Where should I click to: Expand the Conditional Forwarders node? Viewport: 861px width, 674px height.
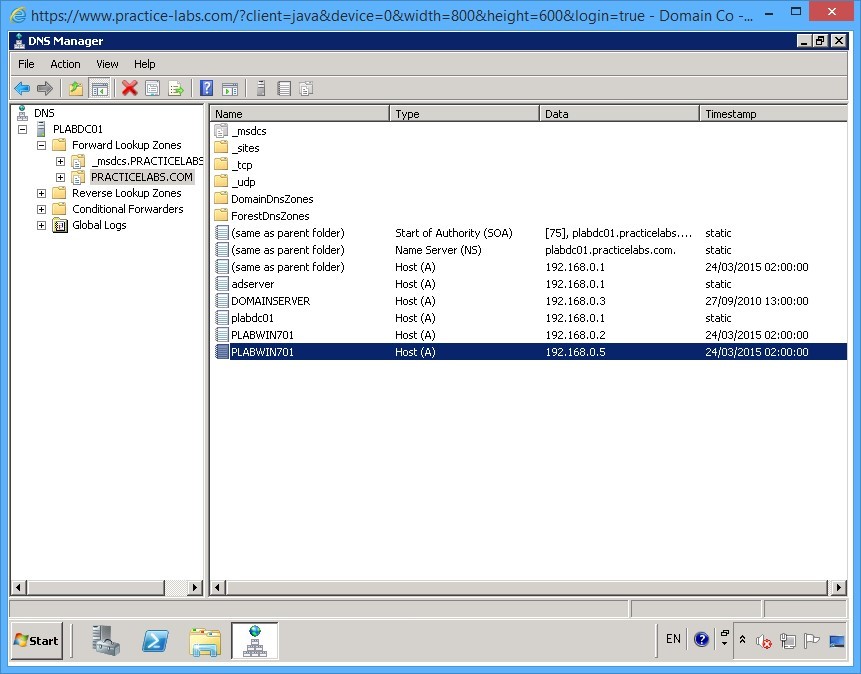[x=40, y=208]
